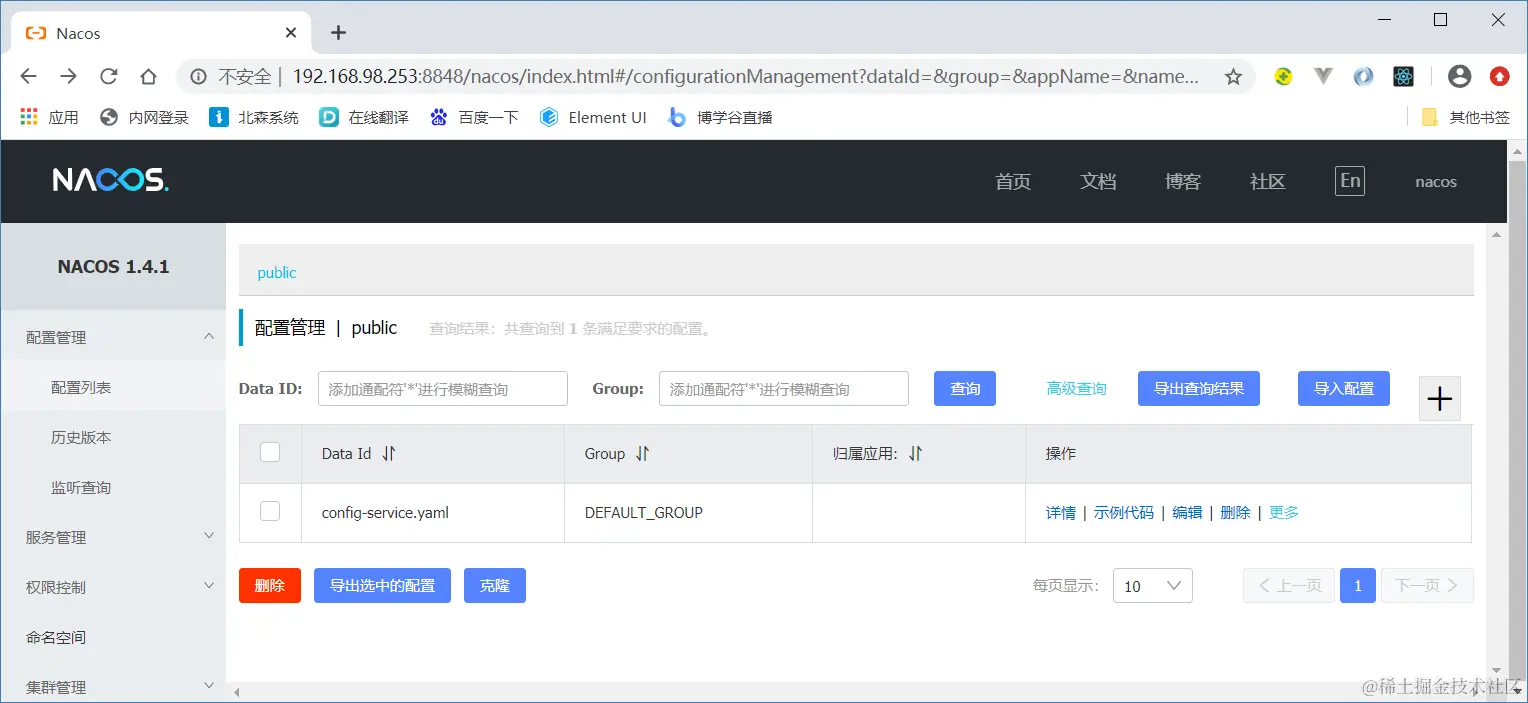Open the React DevTools extension icon
The height and width of the screenshot is (703, 1528).
(1403, 76)
